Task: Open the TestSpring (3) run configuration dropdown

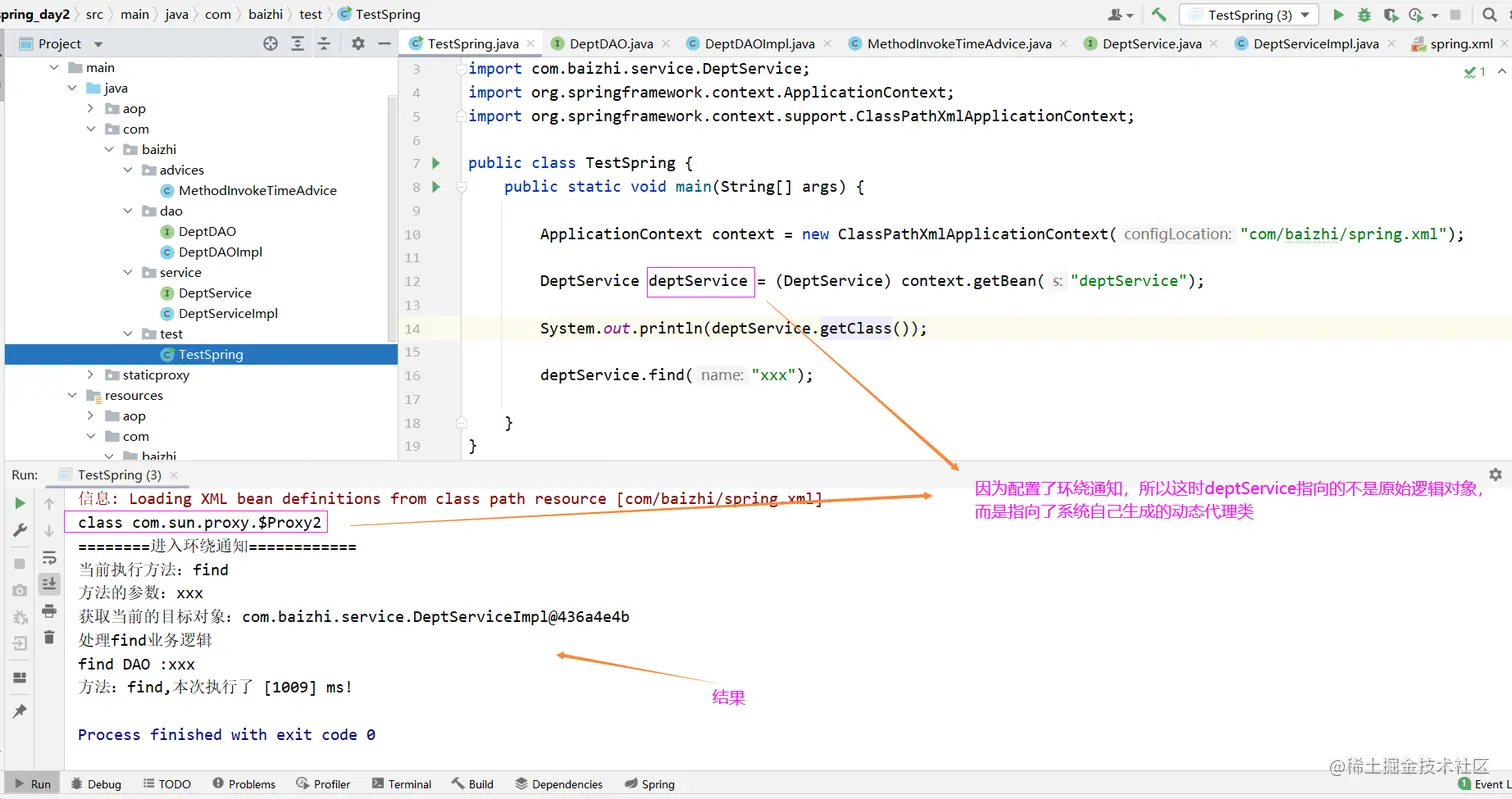Action: coord(1249,15)
